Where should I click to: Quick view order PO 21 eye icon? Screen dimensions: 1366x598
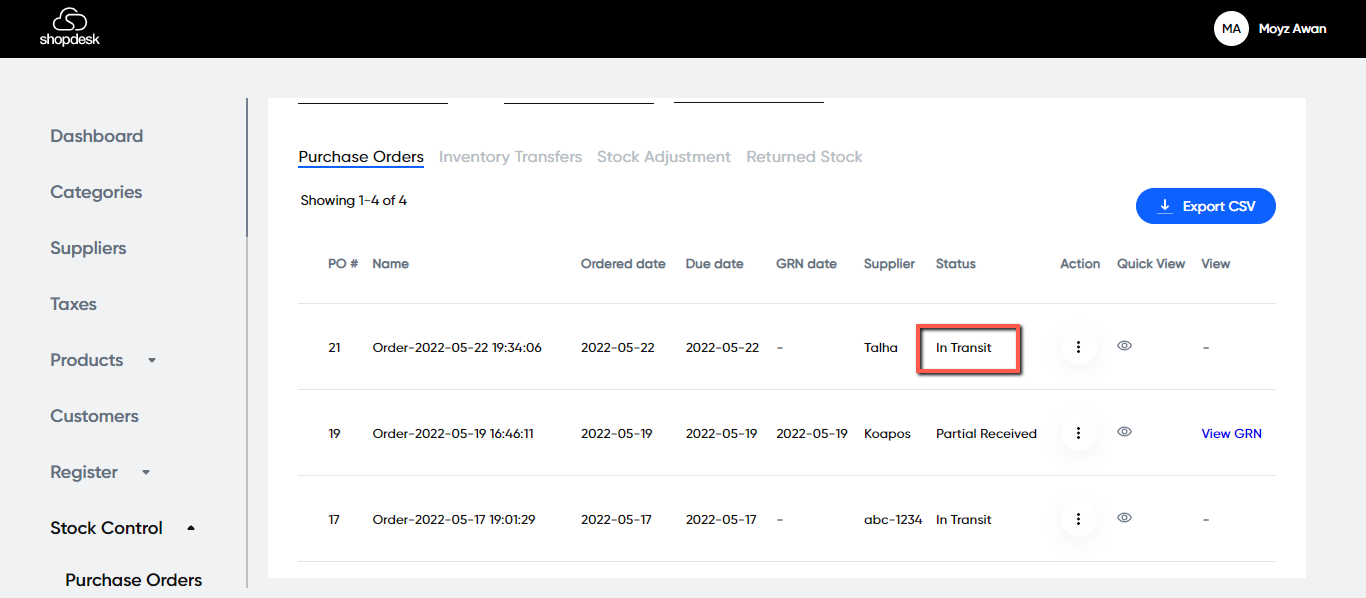1124,346
